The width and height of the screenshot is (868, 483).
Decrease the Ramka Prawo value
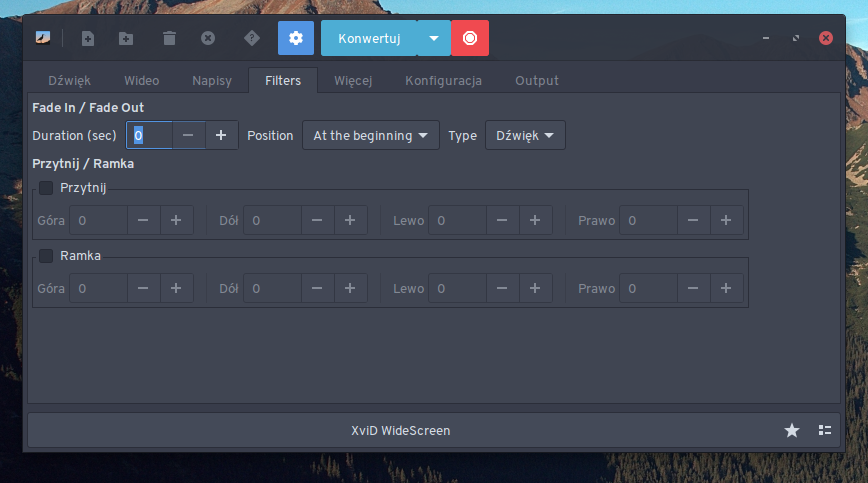tap(693, 288)
